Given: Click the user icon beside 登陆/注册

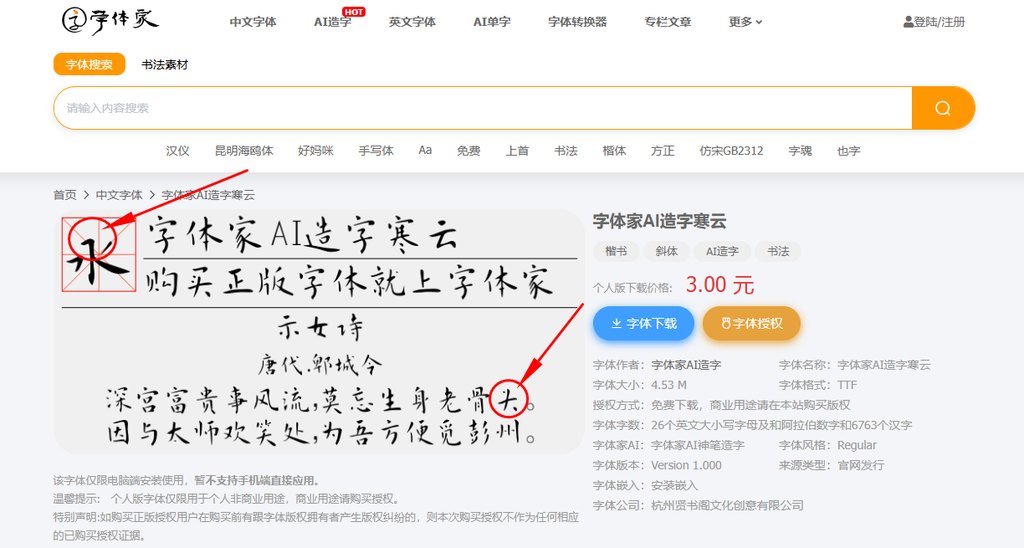Looking at the screenshot, I should point(908,22).
